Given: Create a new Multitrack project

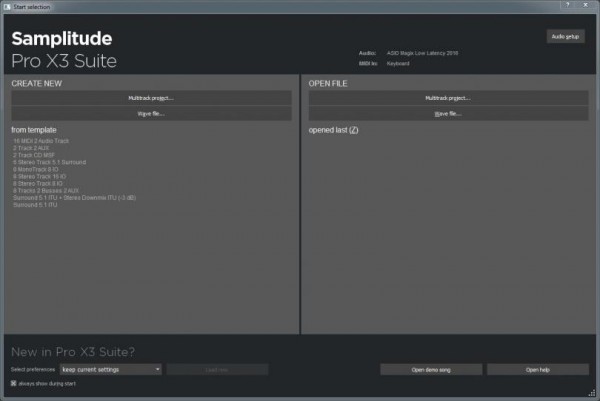Looking at the screenshot, I should [151, 98].
